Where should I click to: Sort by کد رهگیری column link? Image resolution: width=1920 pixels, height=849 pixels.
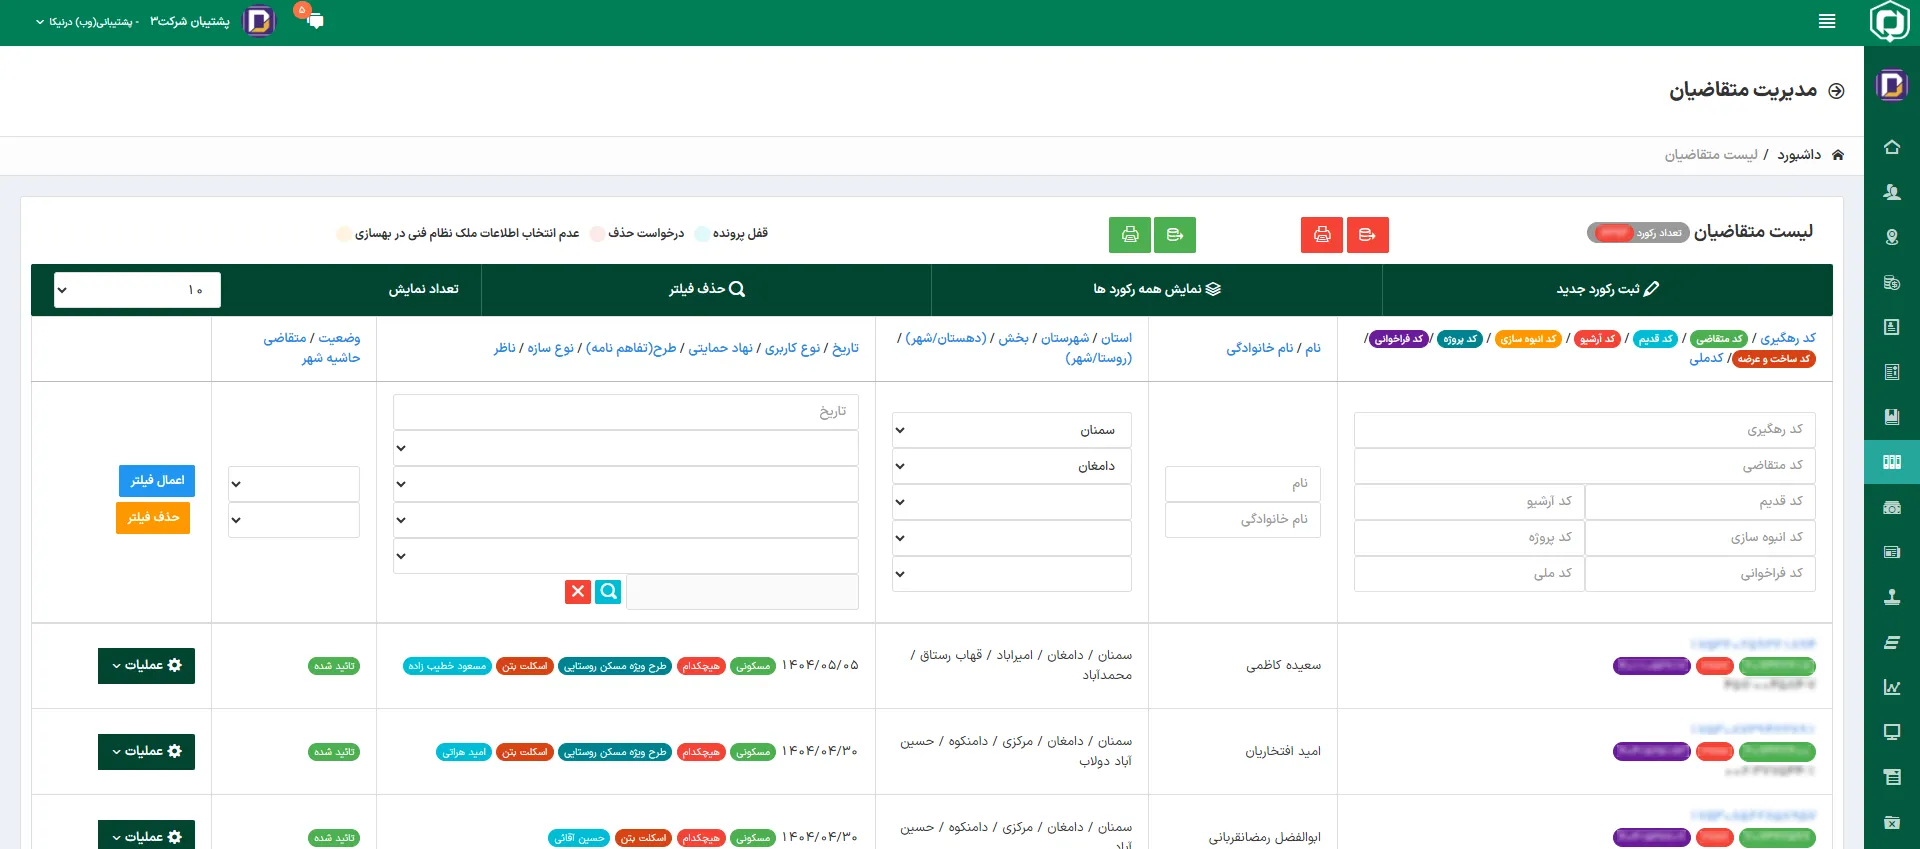[x=1788, y=338]
